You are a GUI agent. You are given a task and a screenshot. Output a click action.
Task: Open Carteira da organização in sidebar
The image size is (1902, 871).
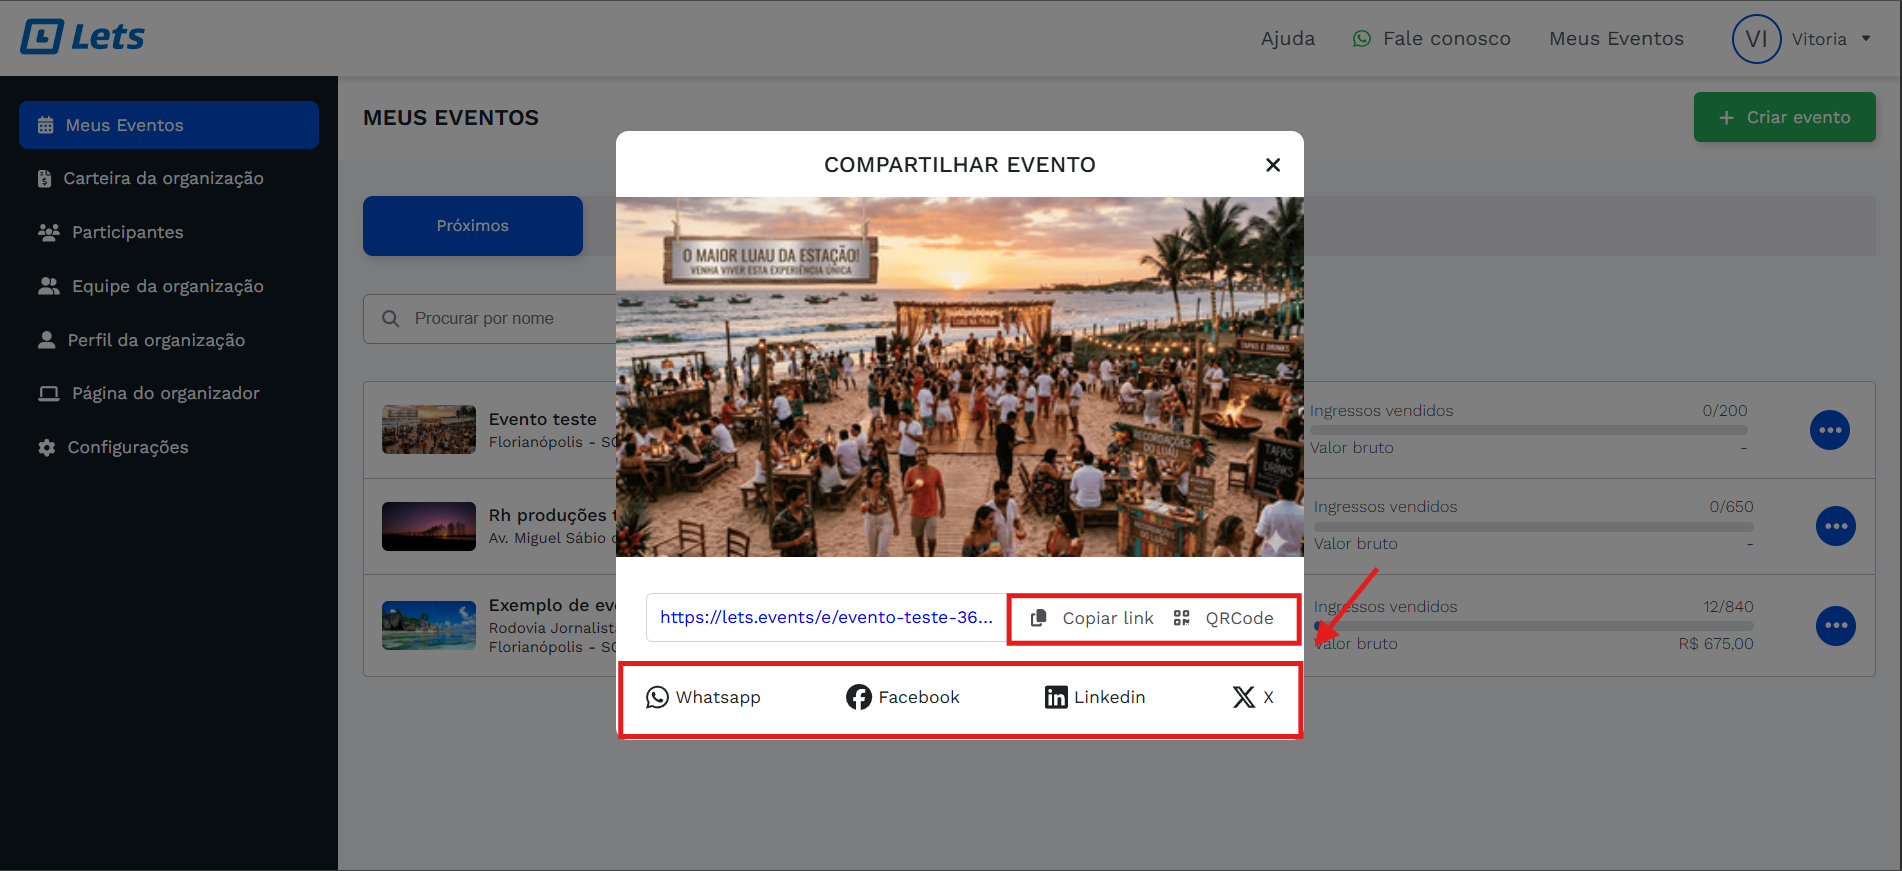(163, 178)
